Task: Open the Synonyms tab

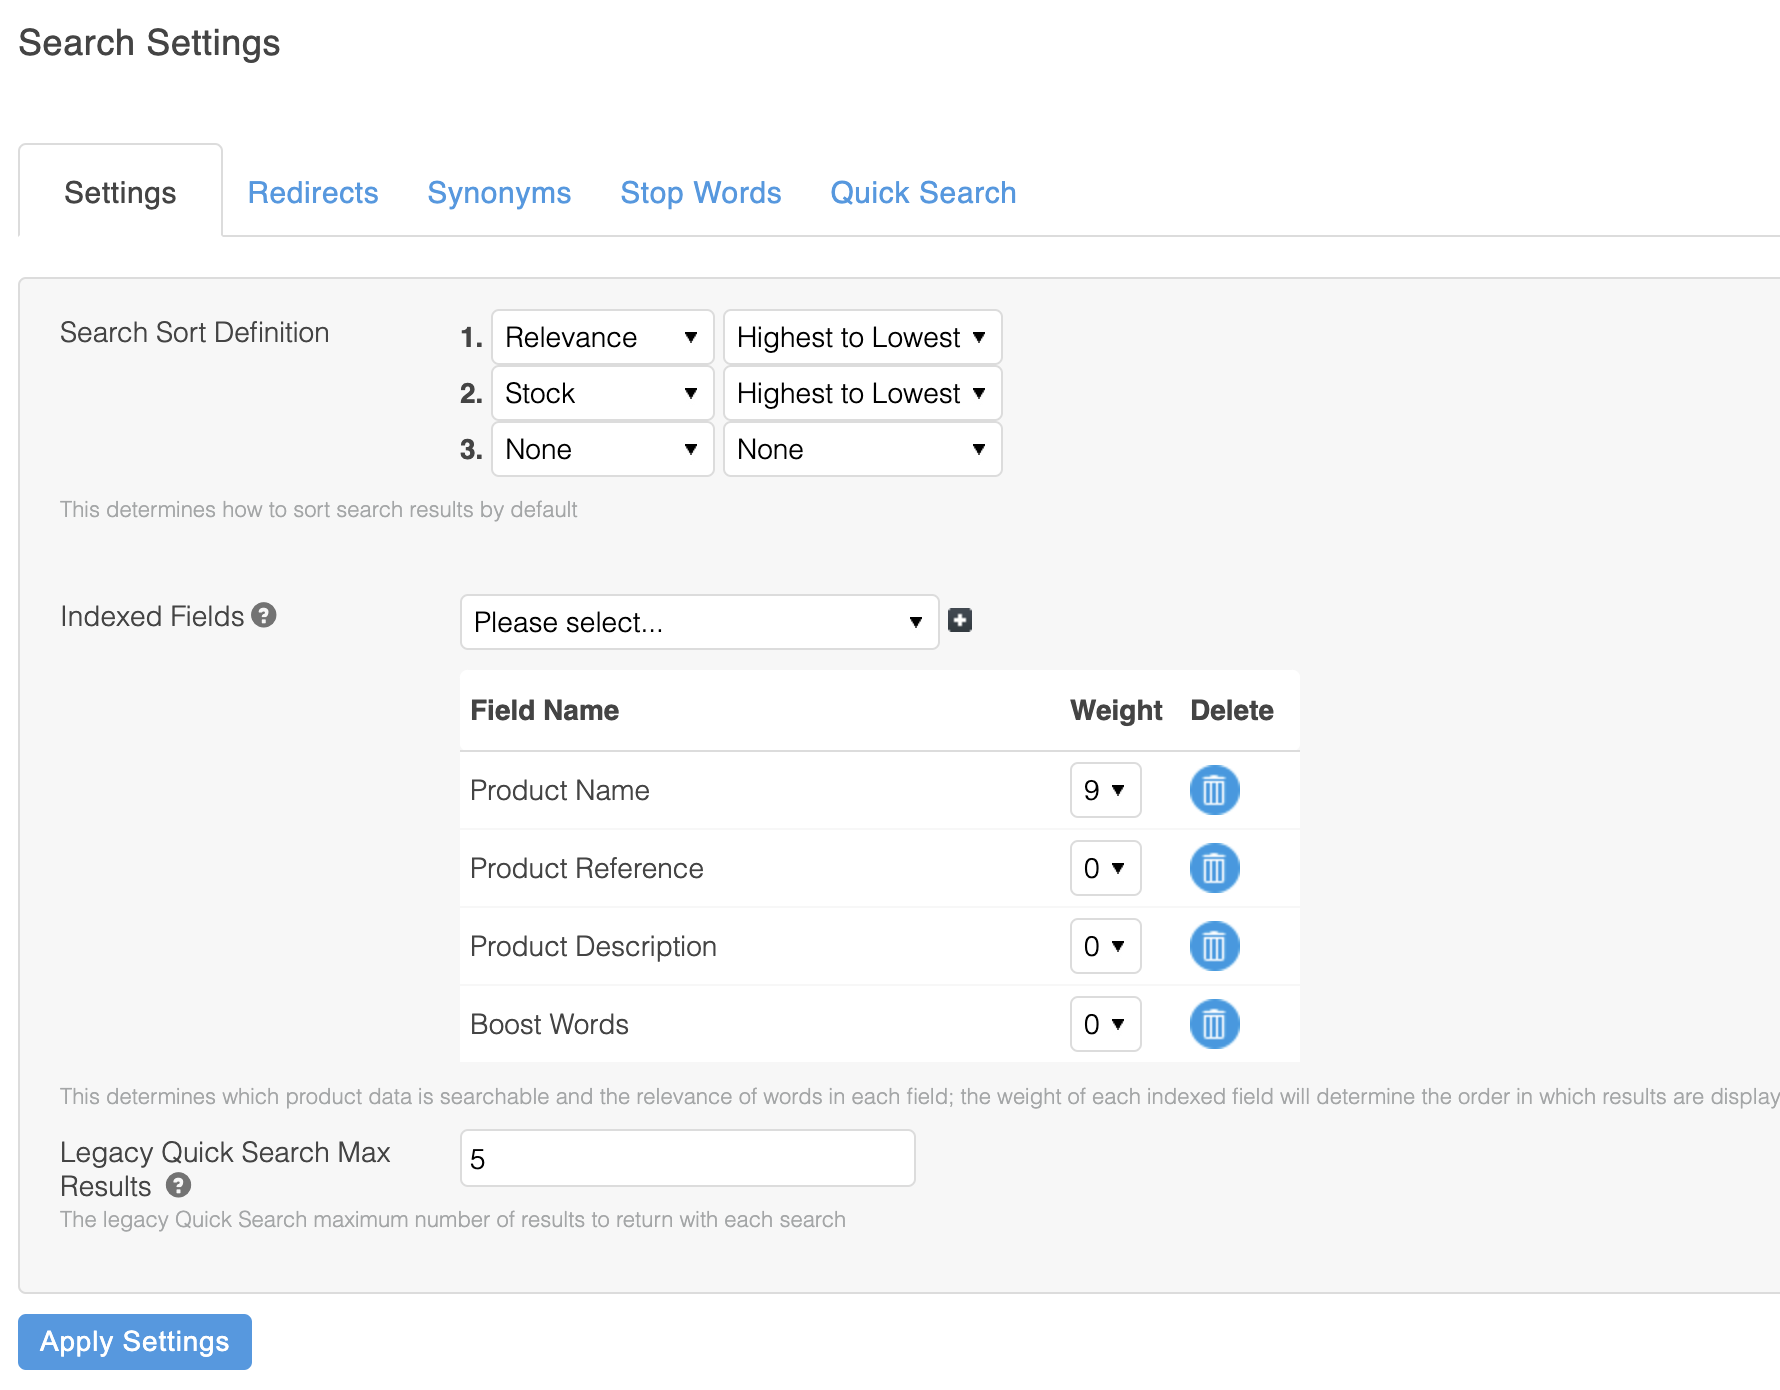Action: [499, 192]
